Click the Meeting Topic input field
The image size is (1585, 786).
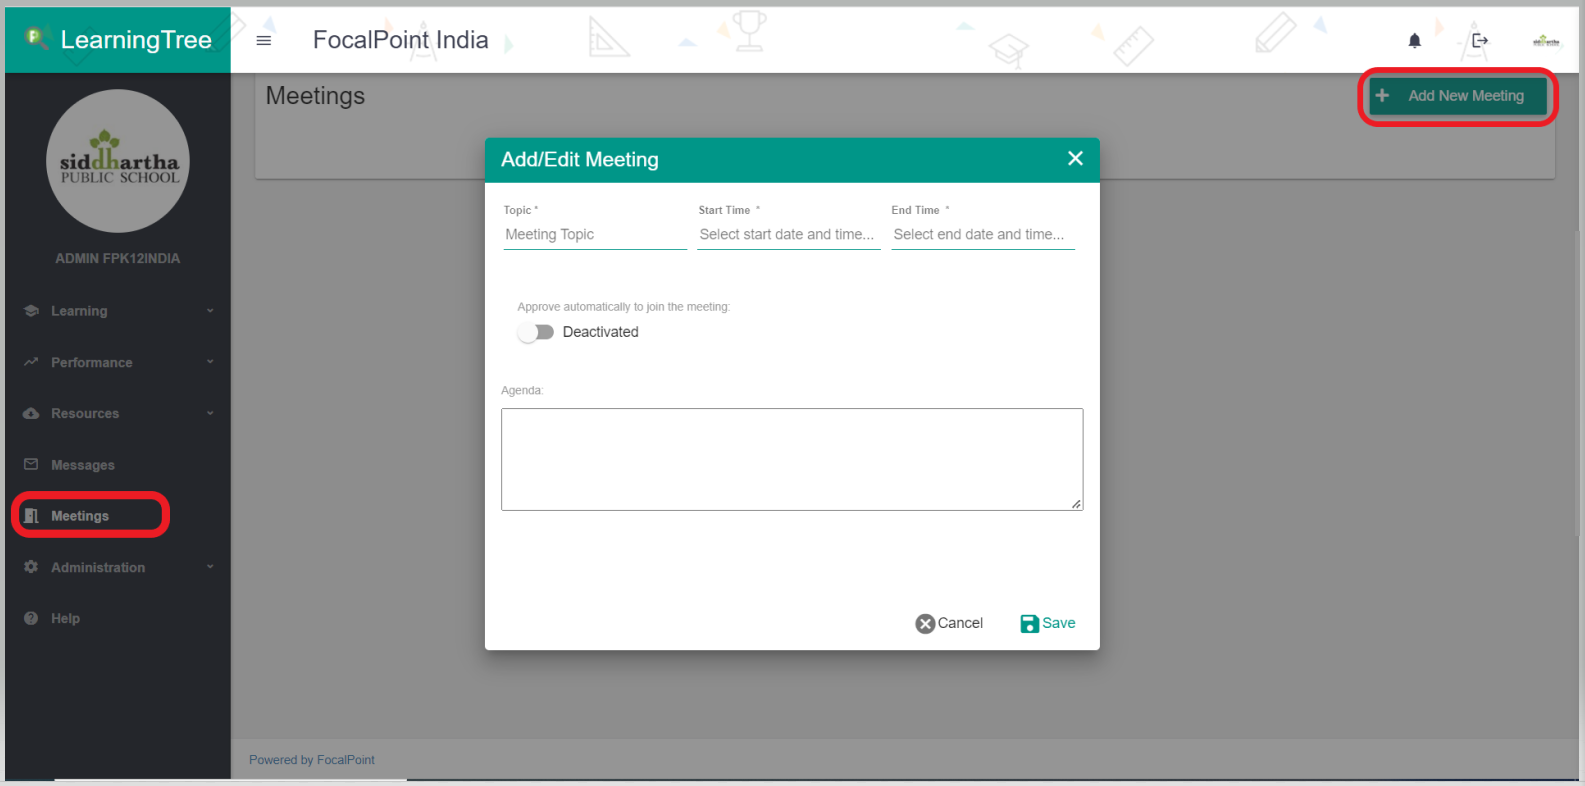tap(594, 235)
